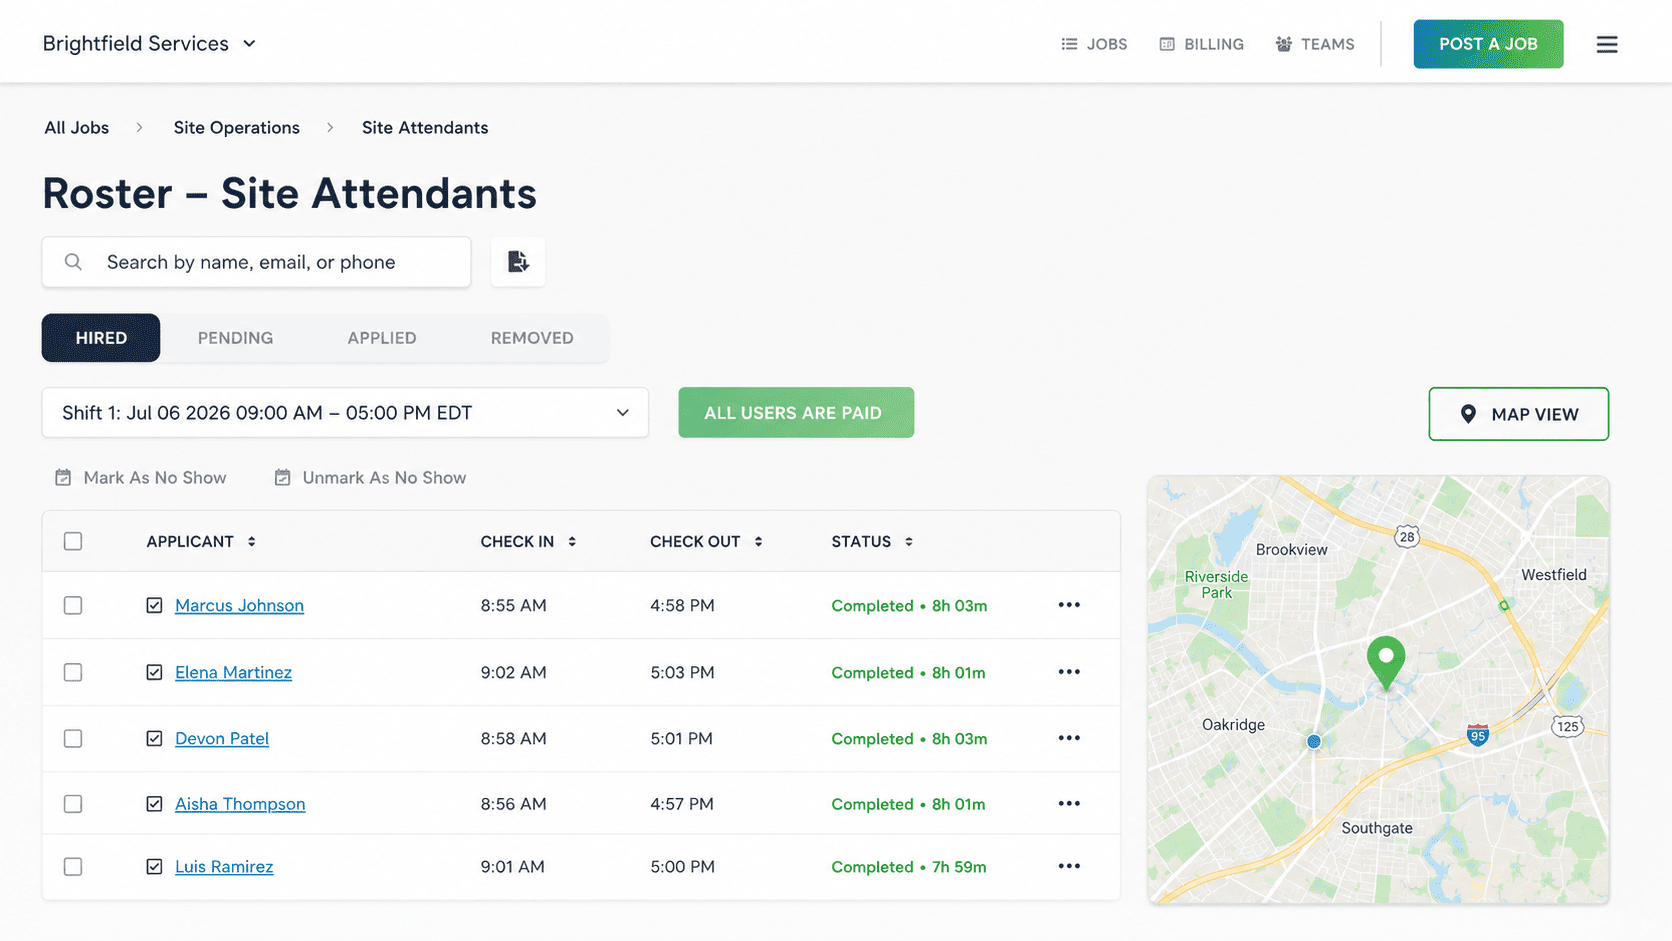This screenshot has width=1672, height=941.
Task: Go to the All Jobs breadcrumb
Action: (x=76, y=128)
